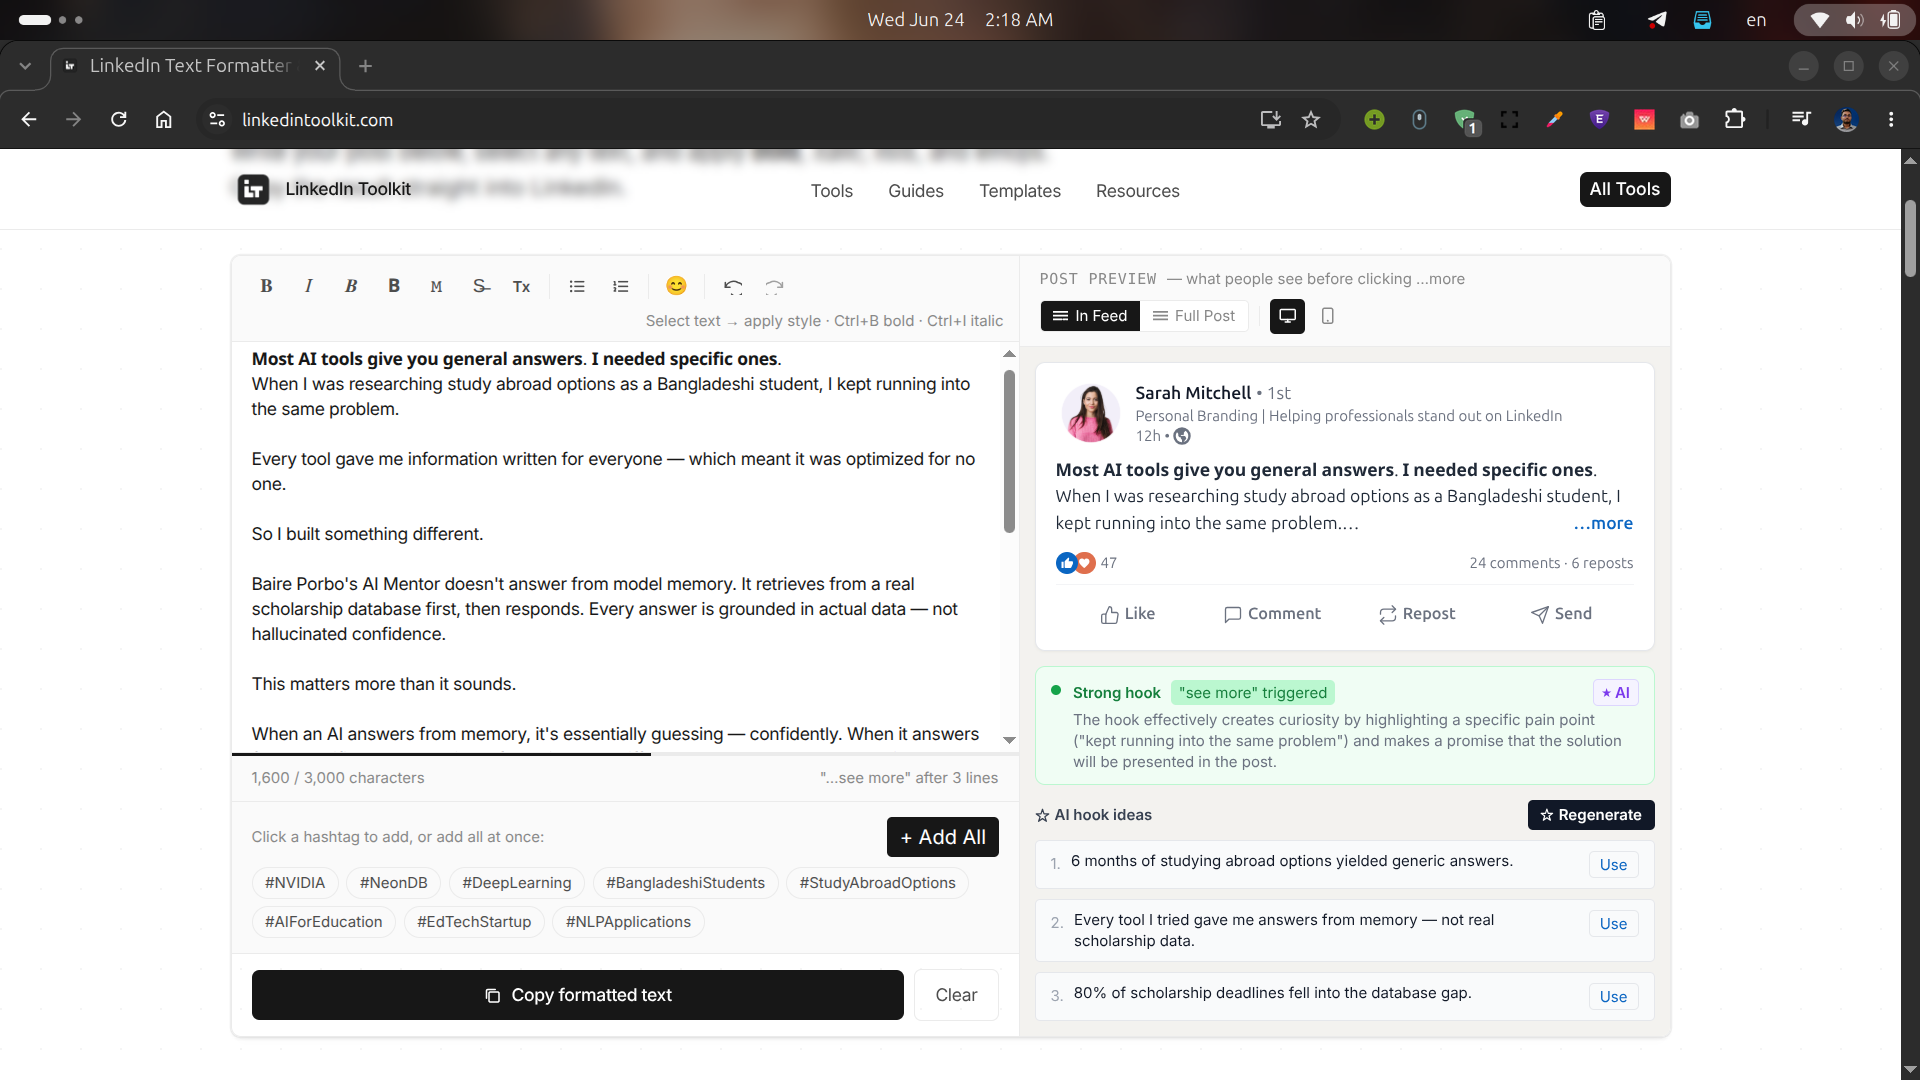Open the color picker eyedropper extension

[x=1554, y=120]
